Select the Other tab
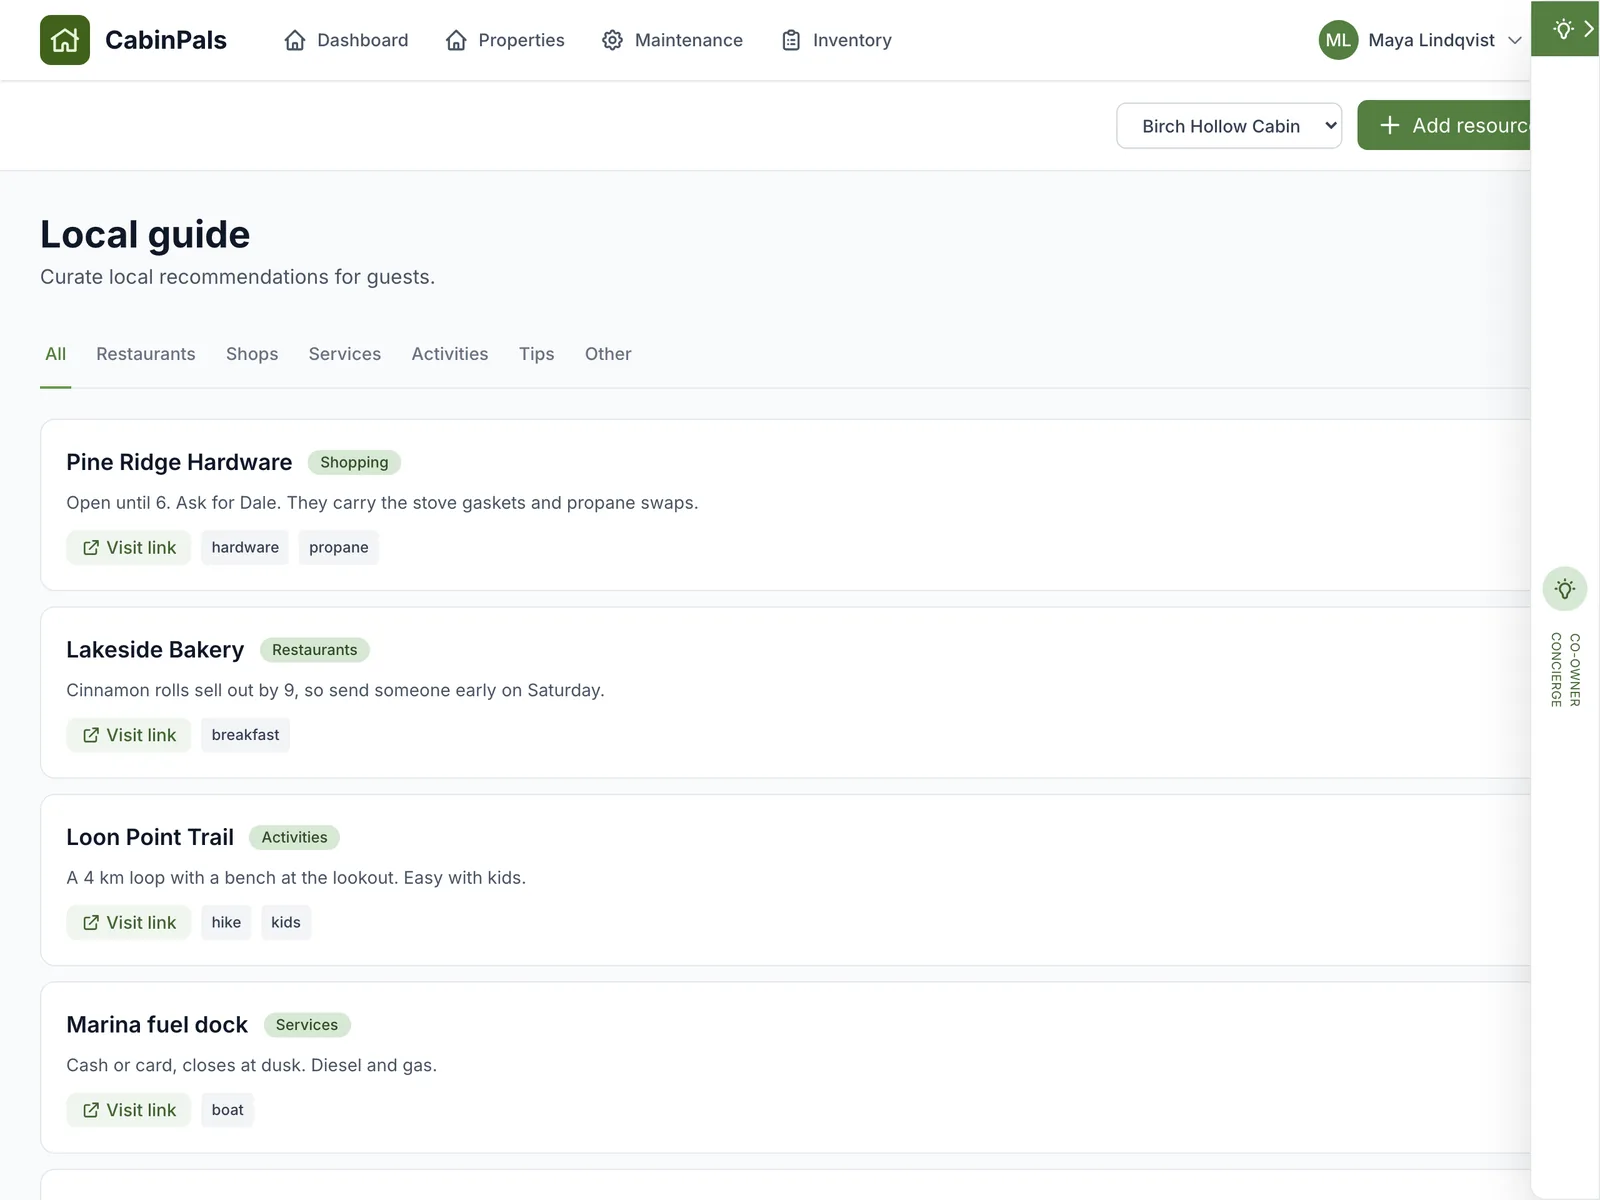1600x1200 pixels. 608,354
